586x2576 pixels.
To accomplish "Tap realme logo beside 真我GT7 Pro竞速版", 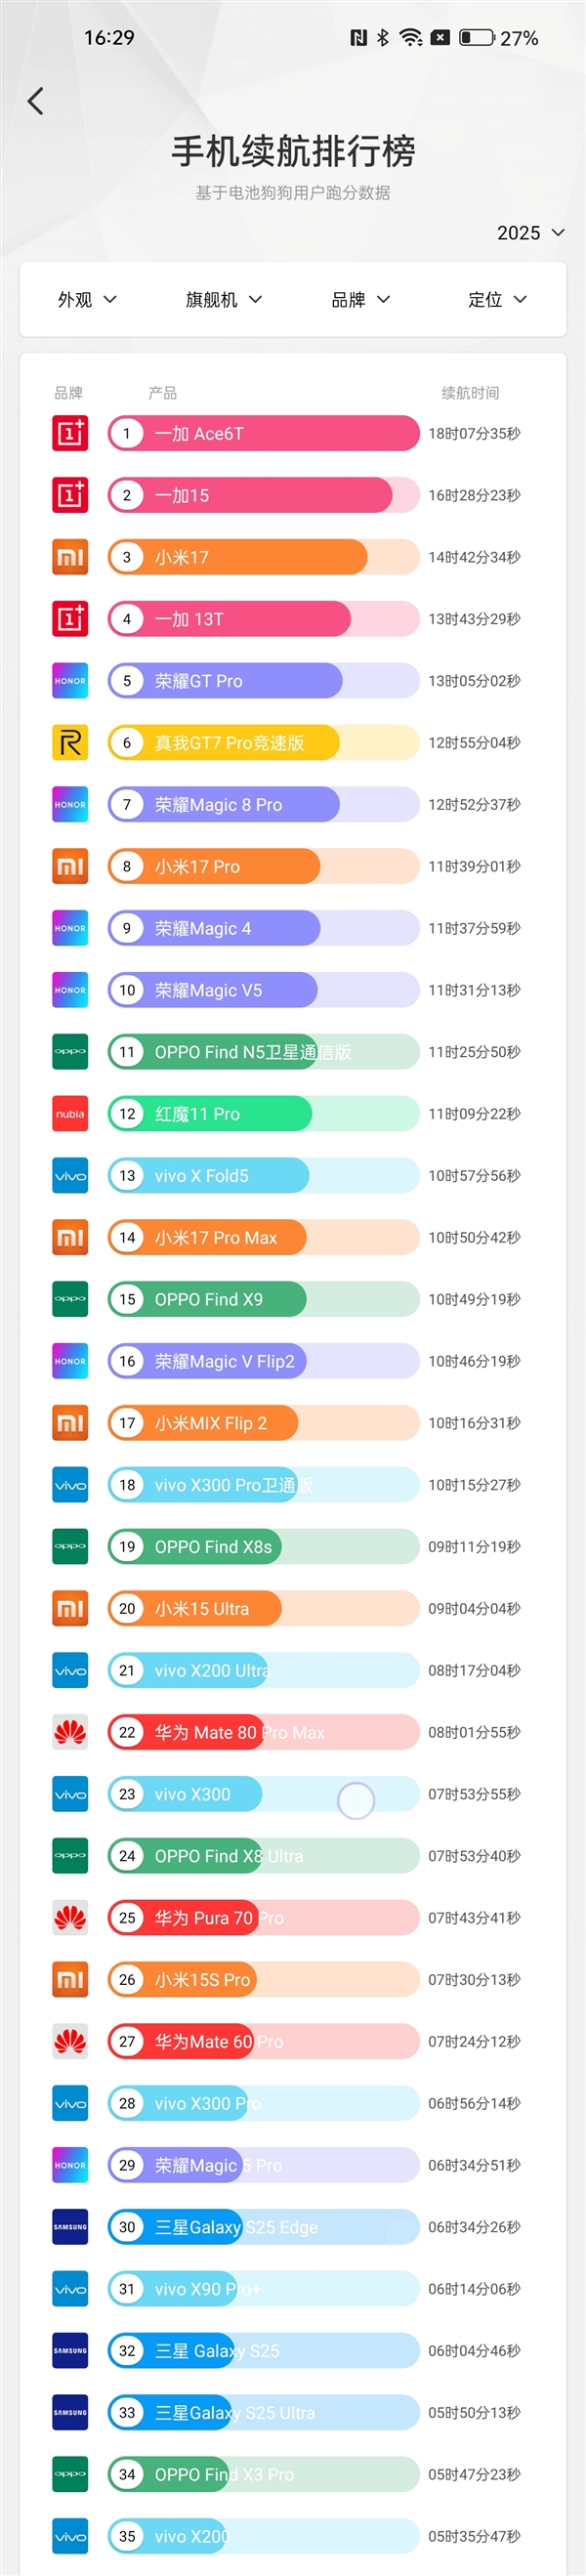I will click(x=70, y=743).
